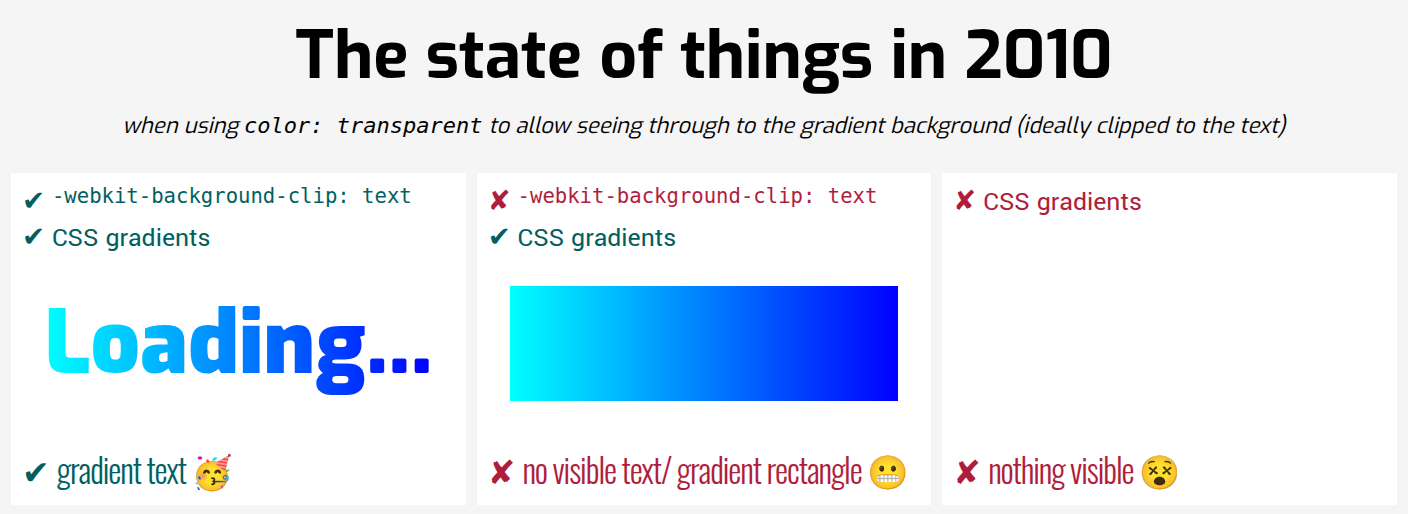Click the green checkmark before gradient text
This screenshot has height=514, width=1408.
pyautogui.click(x=35, y=472)
